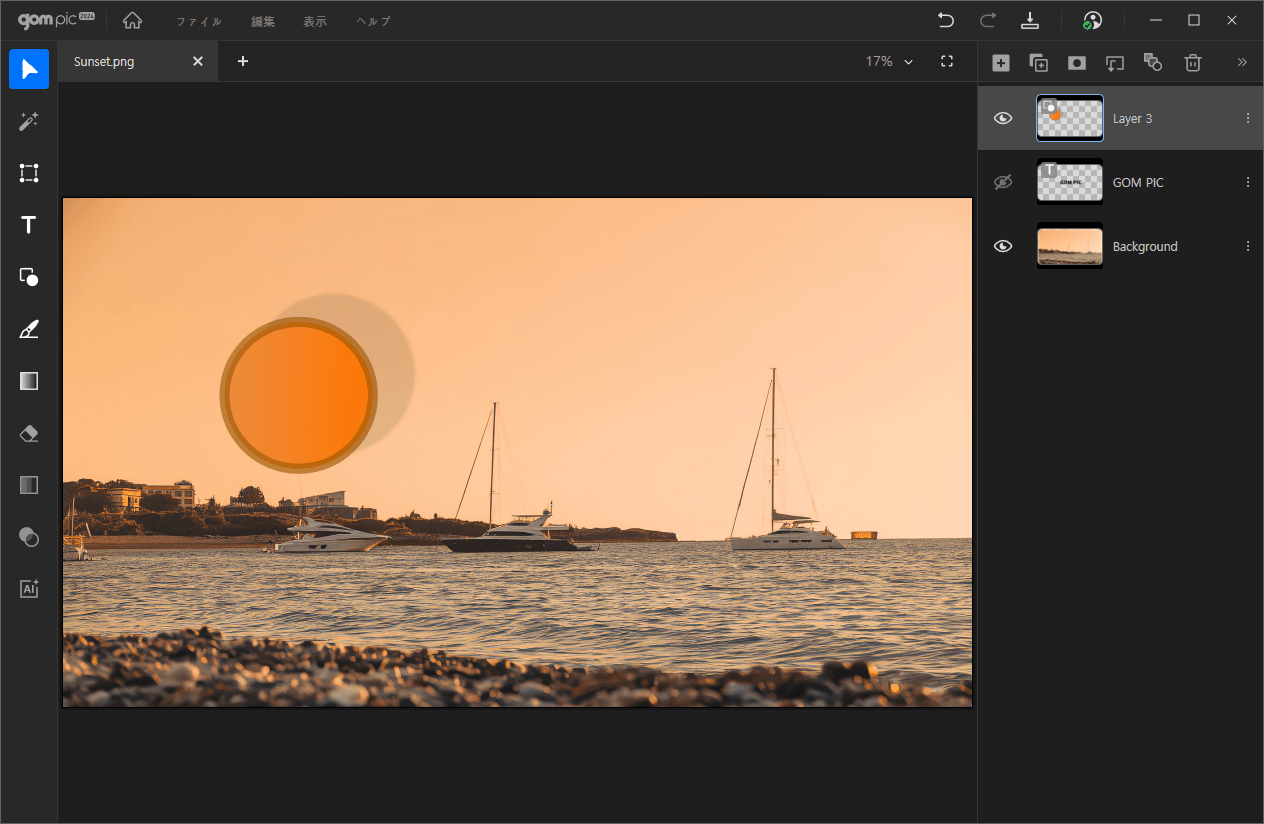1264x824 pixels.
Task: Select the Text tool
Action: point(29,225)
